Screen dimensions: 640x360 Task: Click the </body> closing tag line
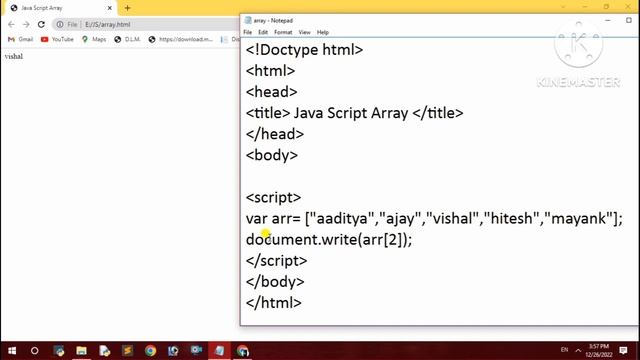(x=275, y=282)
